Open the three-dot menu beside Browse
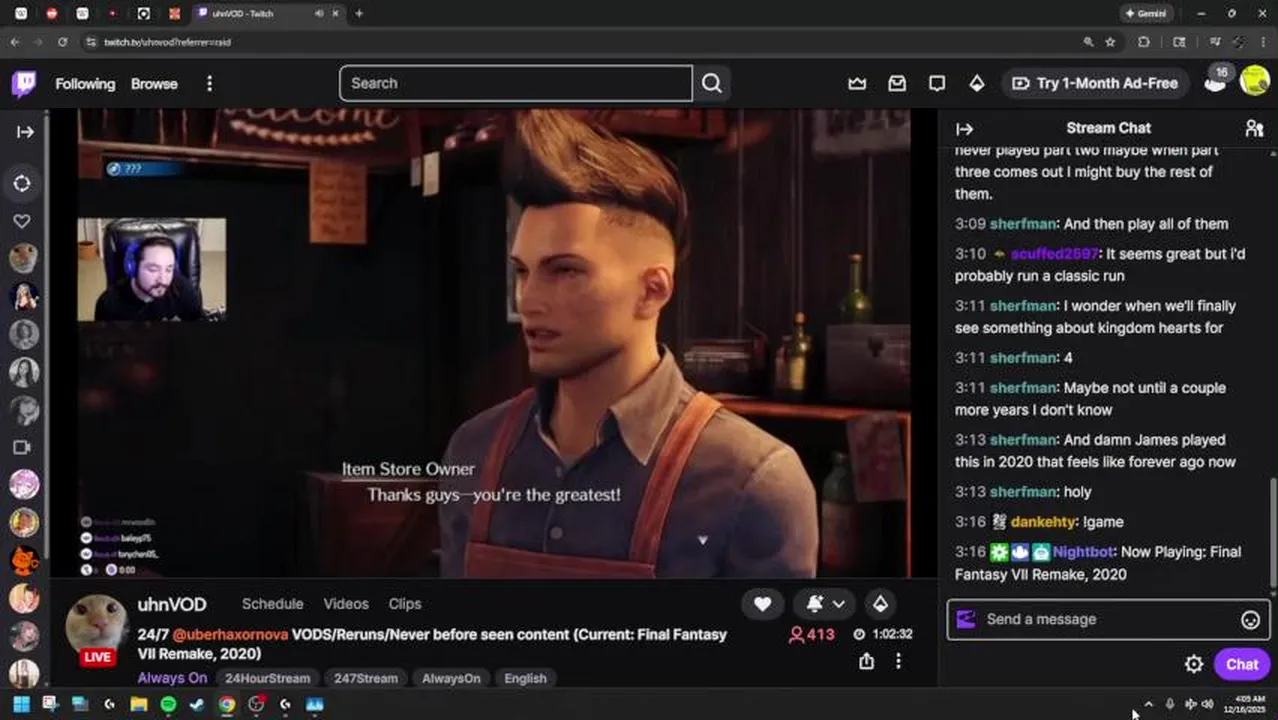This screenshot has height=720, width=1278. [209, 84]
